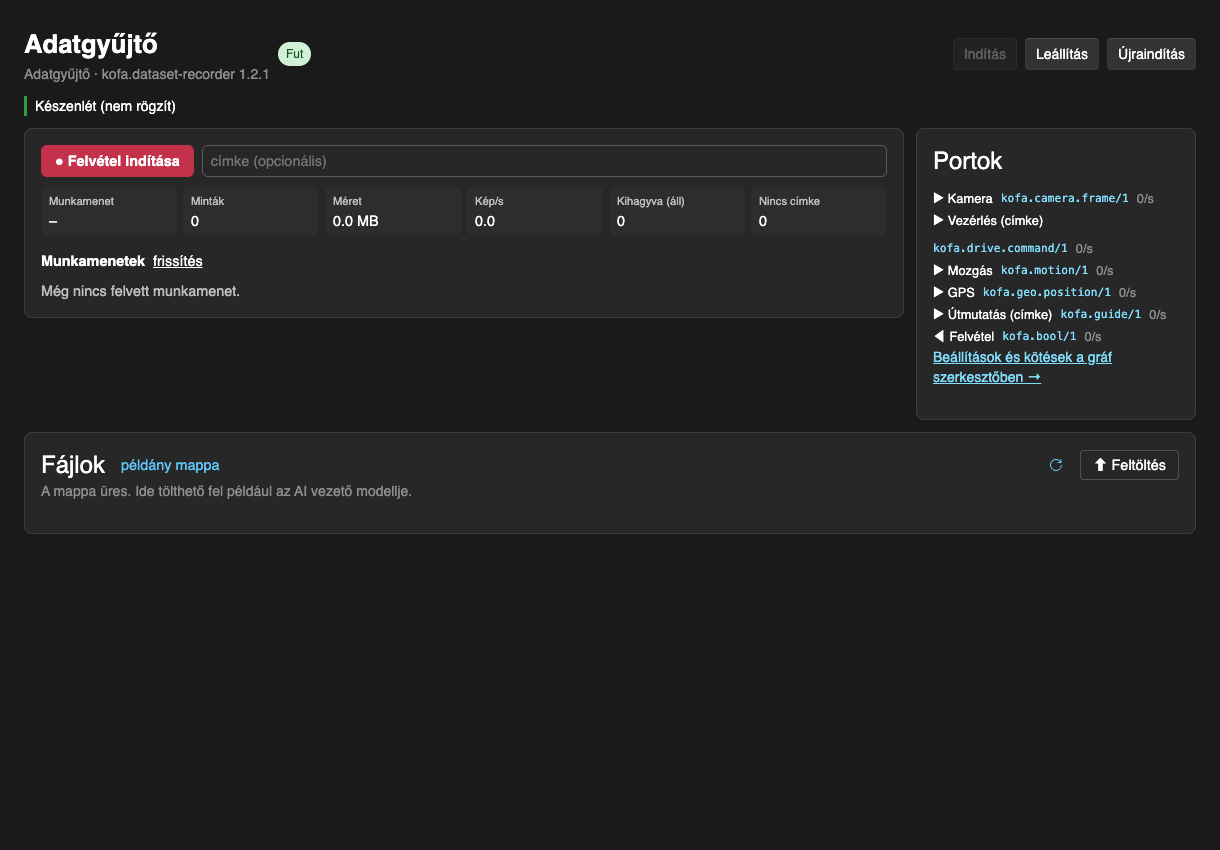Viewport: 1220px width, 850px height.
Task: Click the Fut status badge
Action: pyautogui.click(x=294, y=54)
